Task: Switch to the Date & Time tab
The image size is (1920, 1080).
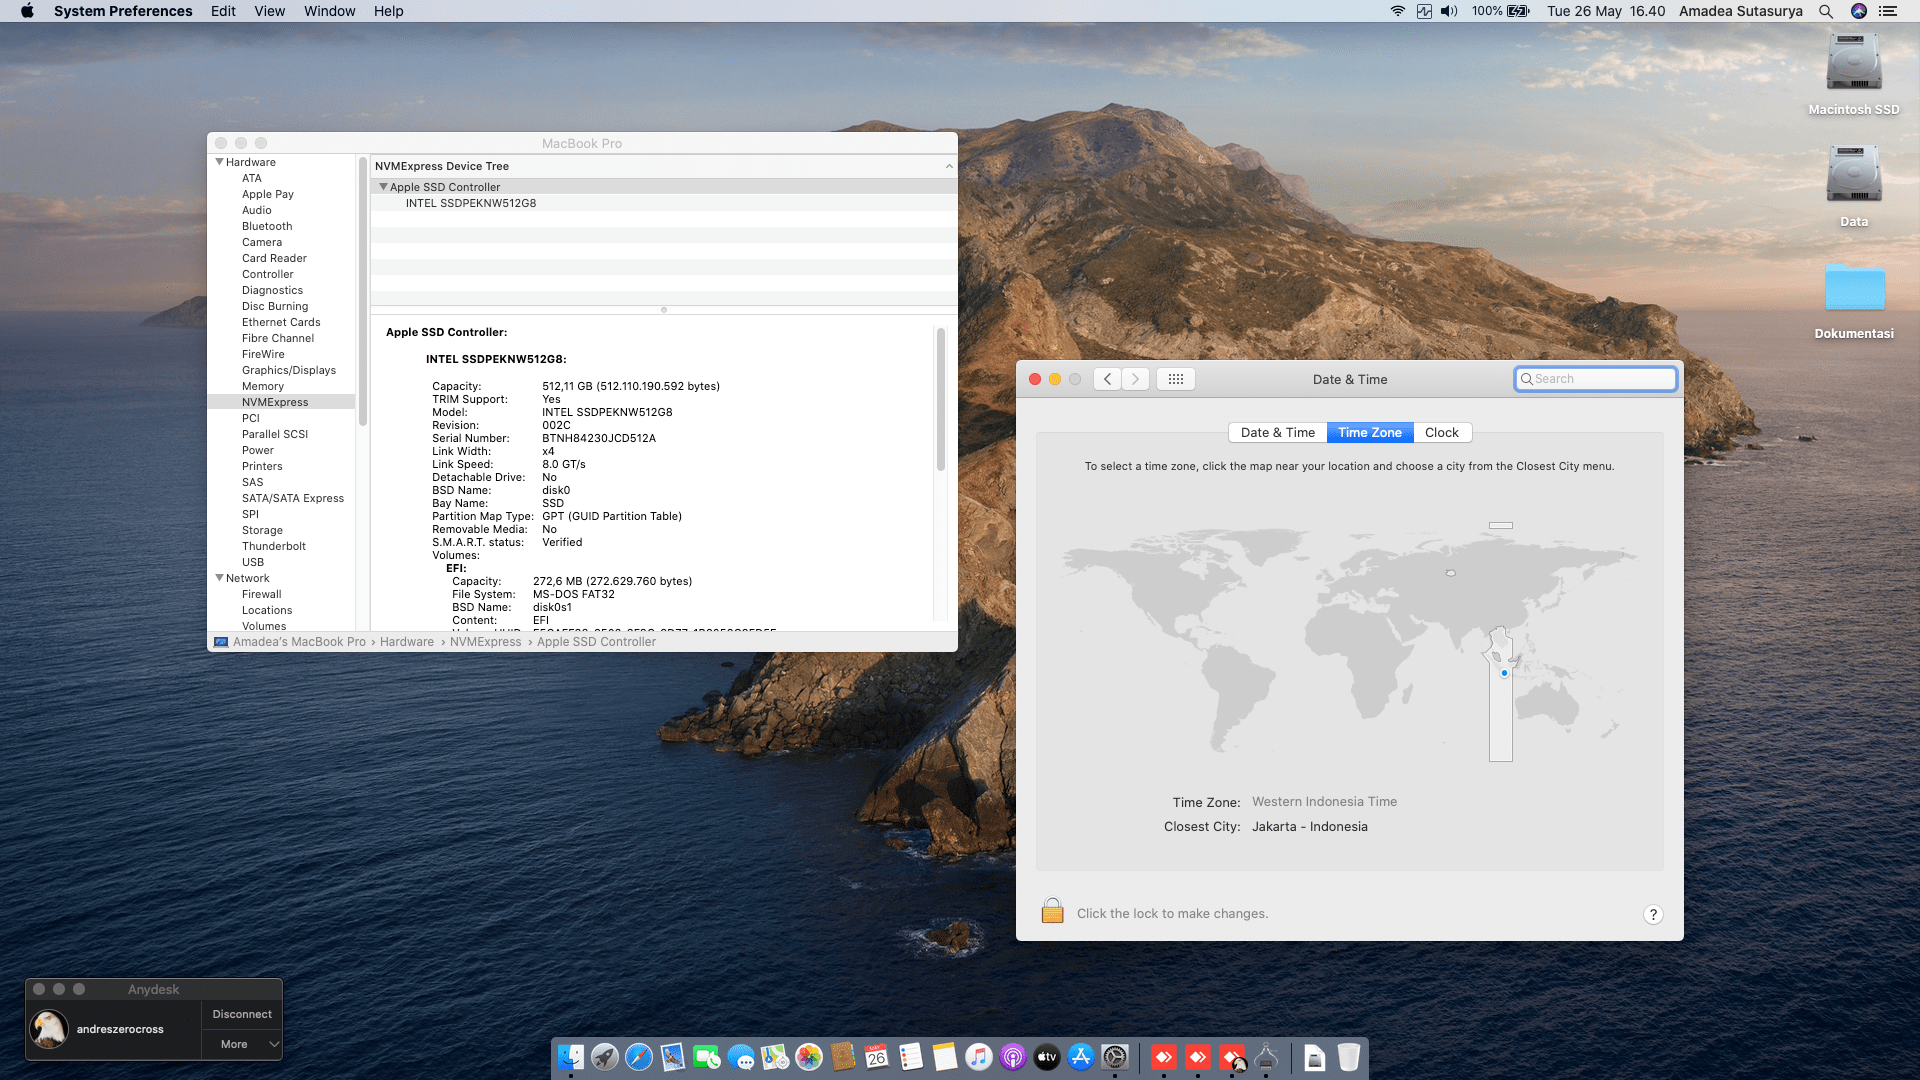Action: 1277,432
